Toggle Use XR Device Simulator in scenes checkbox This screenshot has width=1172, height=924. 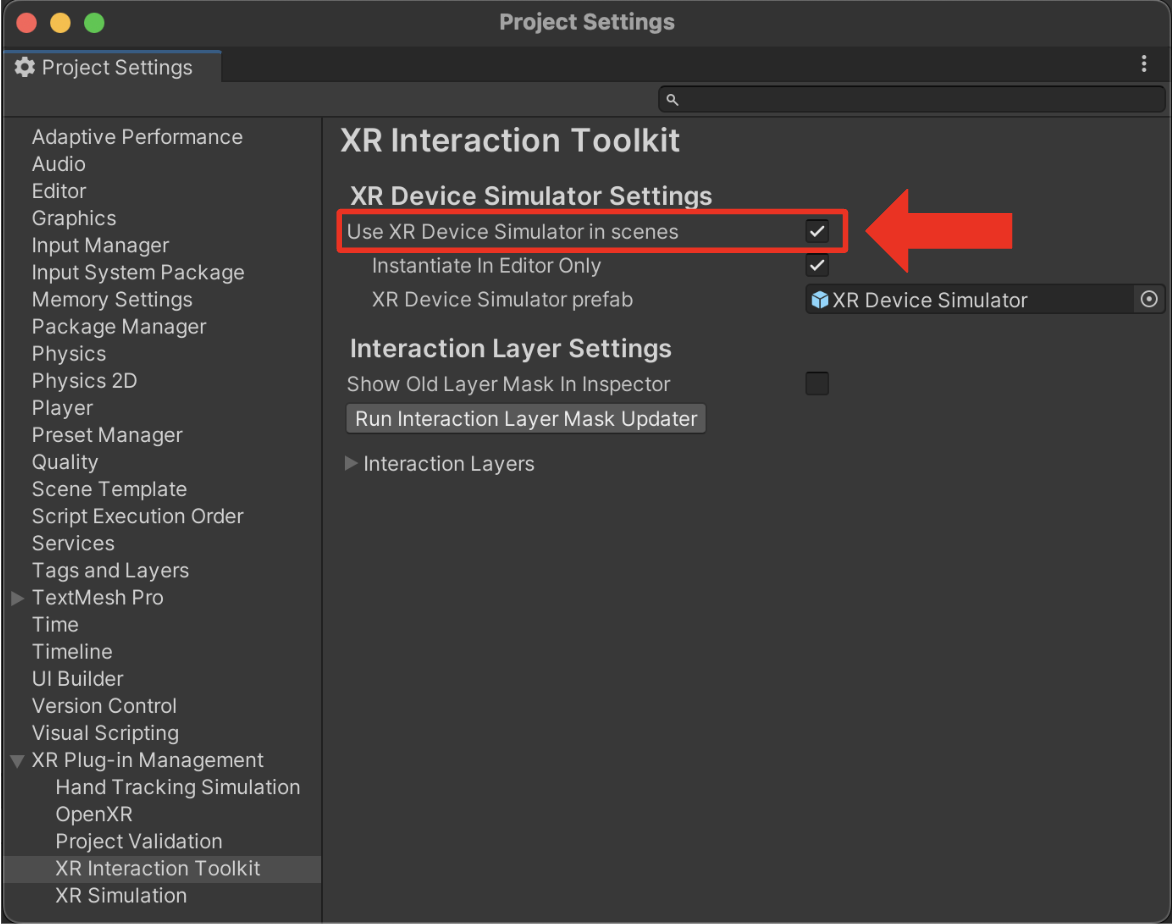point(817,231)
